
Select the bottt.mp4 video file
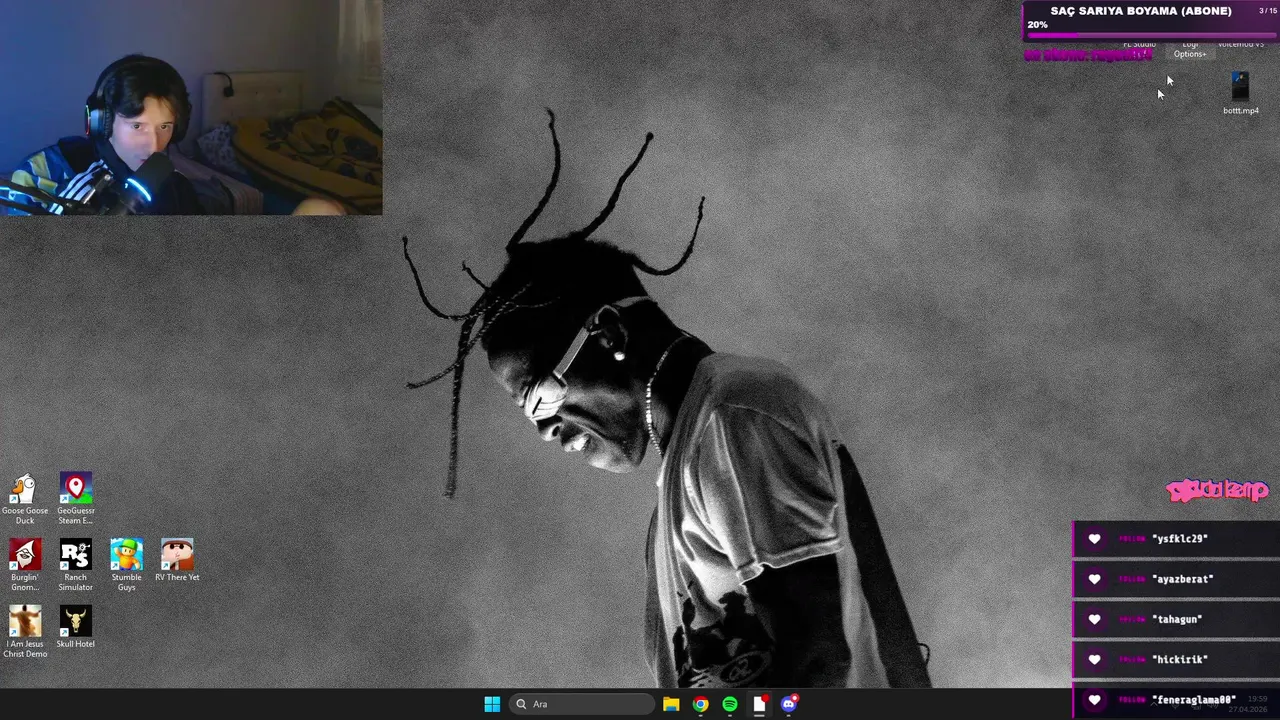click(1240, 93)
